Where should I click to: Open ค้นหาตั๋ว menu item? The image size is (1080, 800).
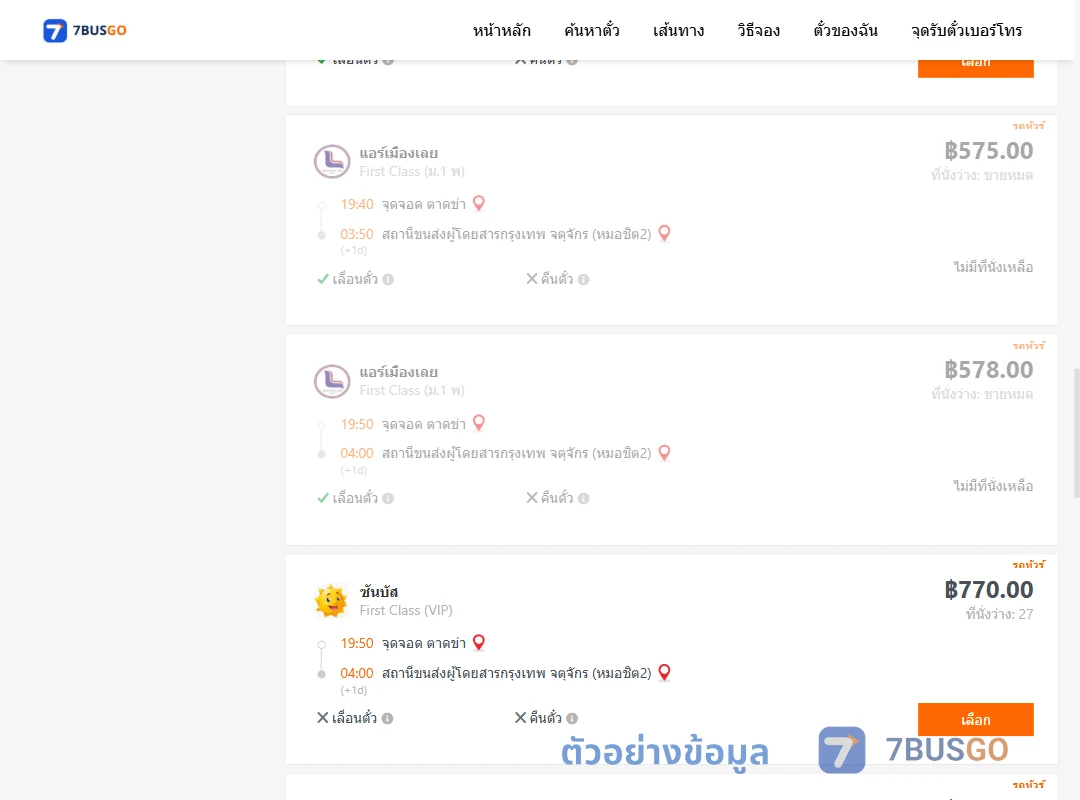(x=592, y=30)
